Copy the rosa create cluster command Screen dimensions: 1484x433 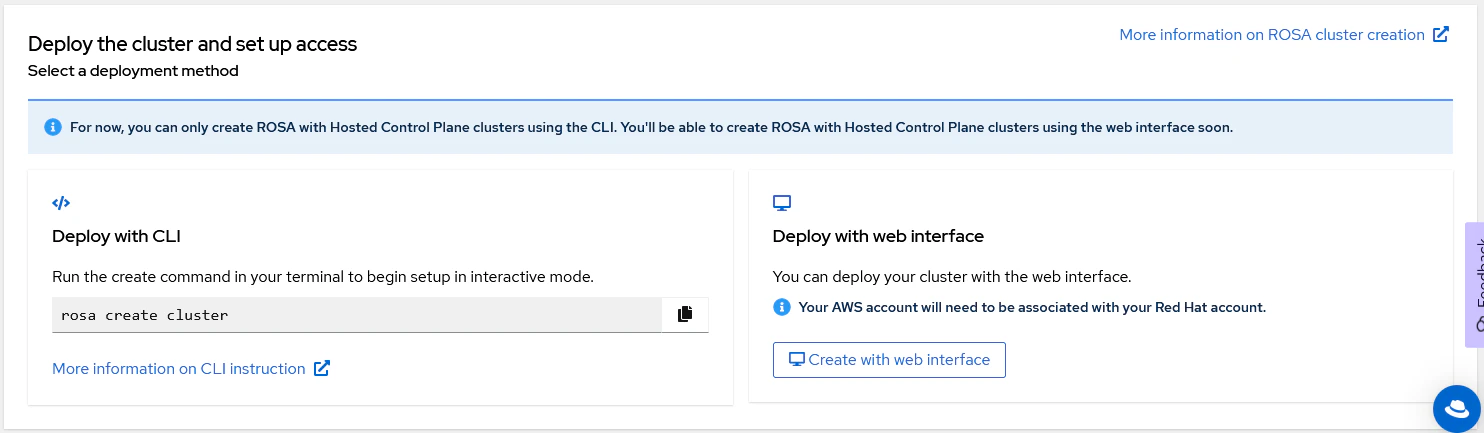[685, 314]
